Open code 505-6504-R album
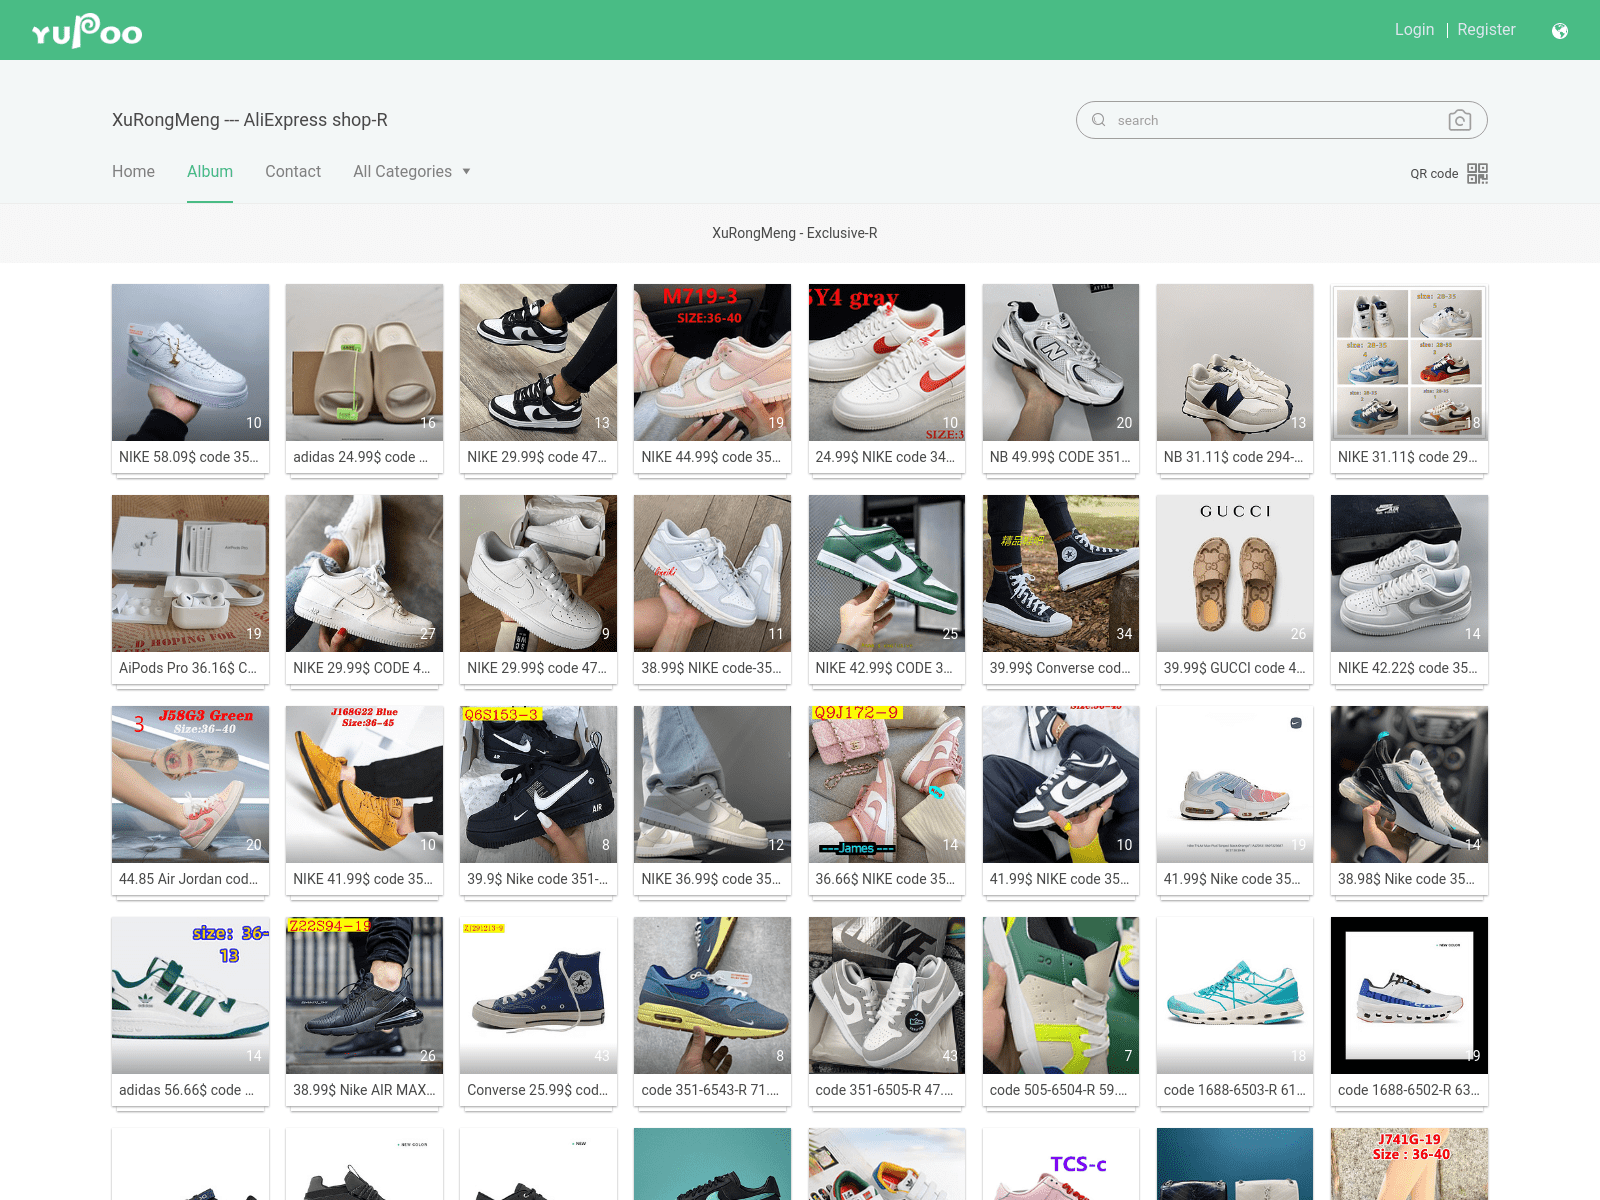Viewport: 1600px width, 1200px height. [1060, 1012]
